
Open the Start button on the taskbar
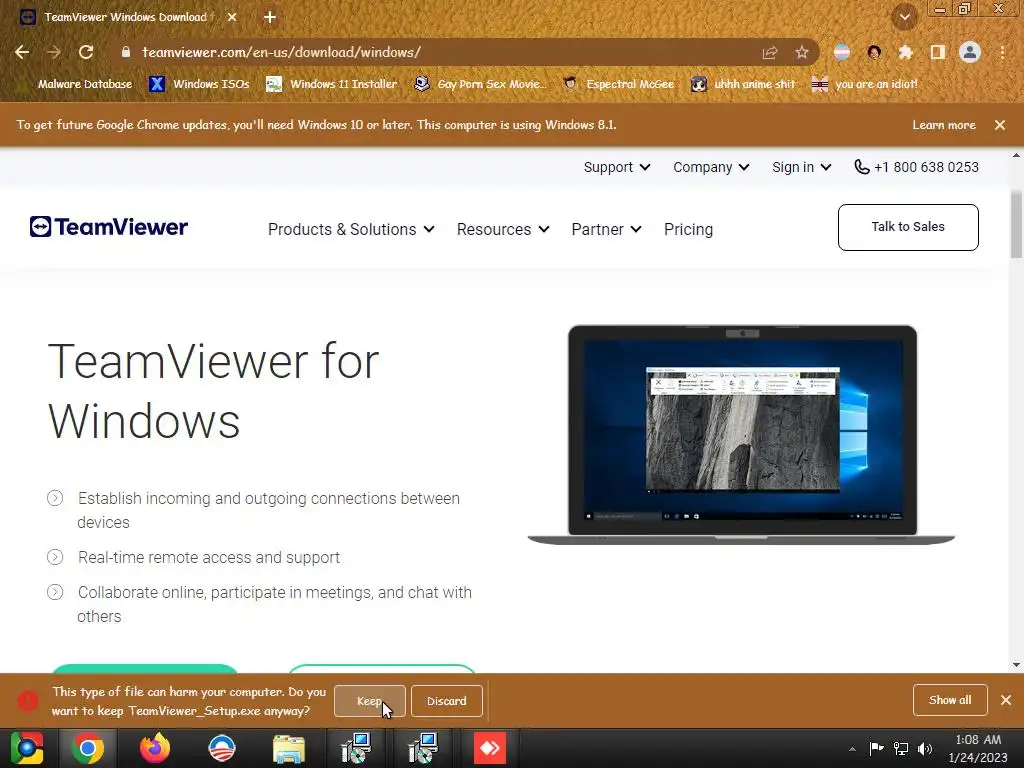(27, 748)
